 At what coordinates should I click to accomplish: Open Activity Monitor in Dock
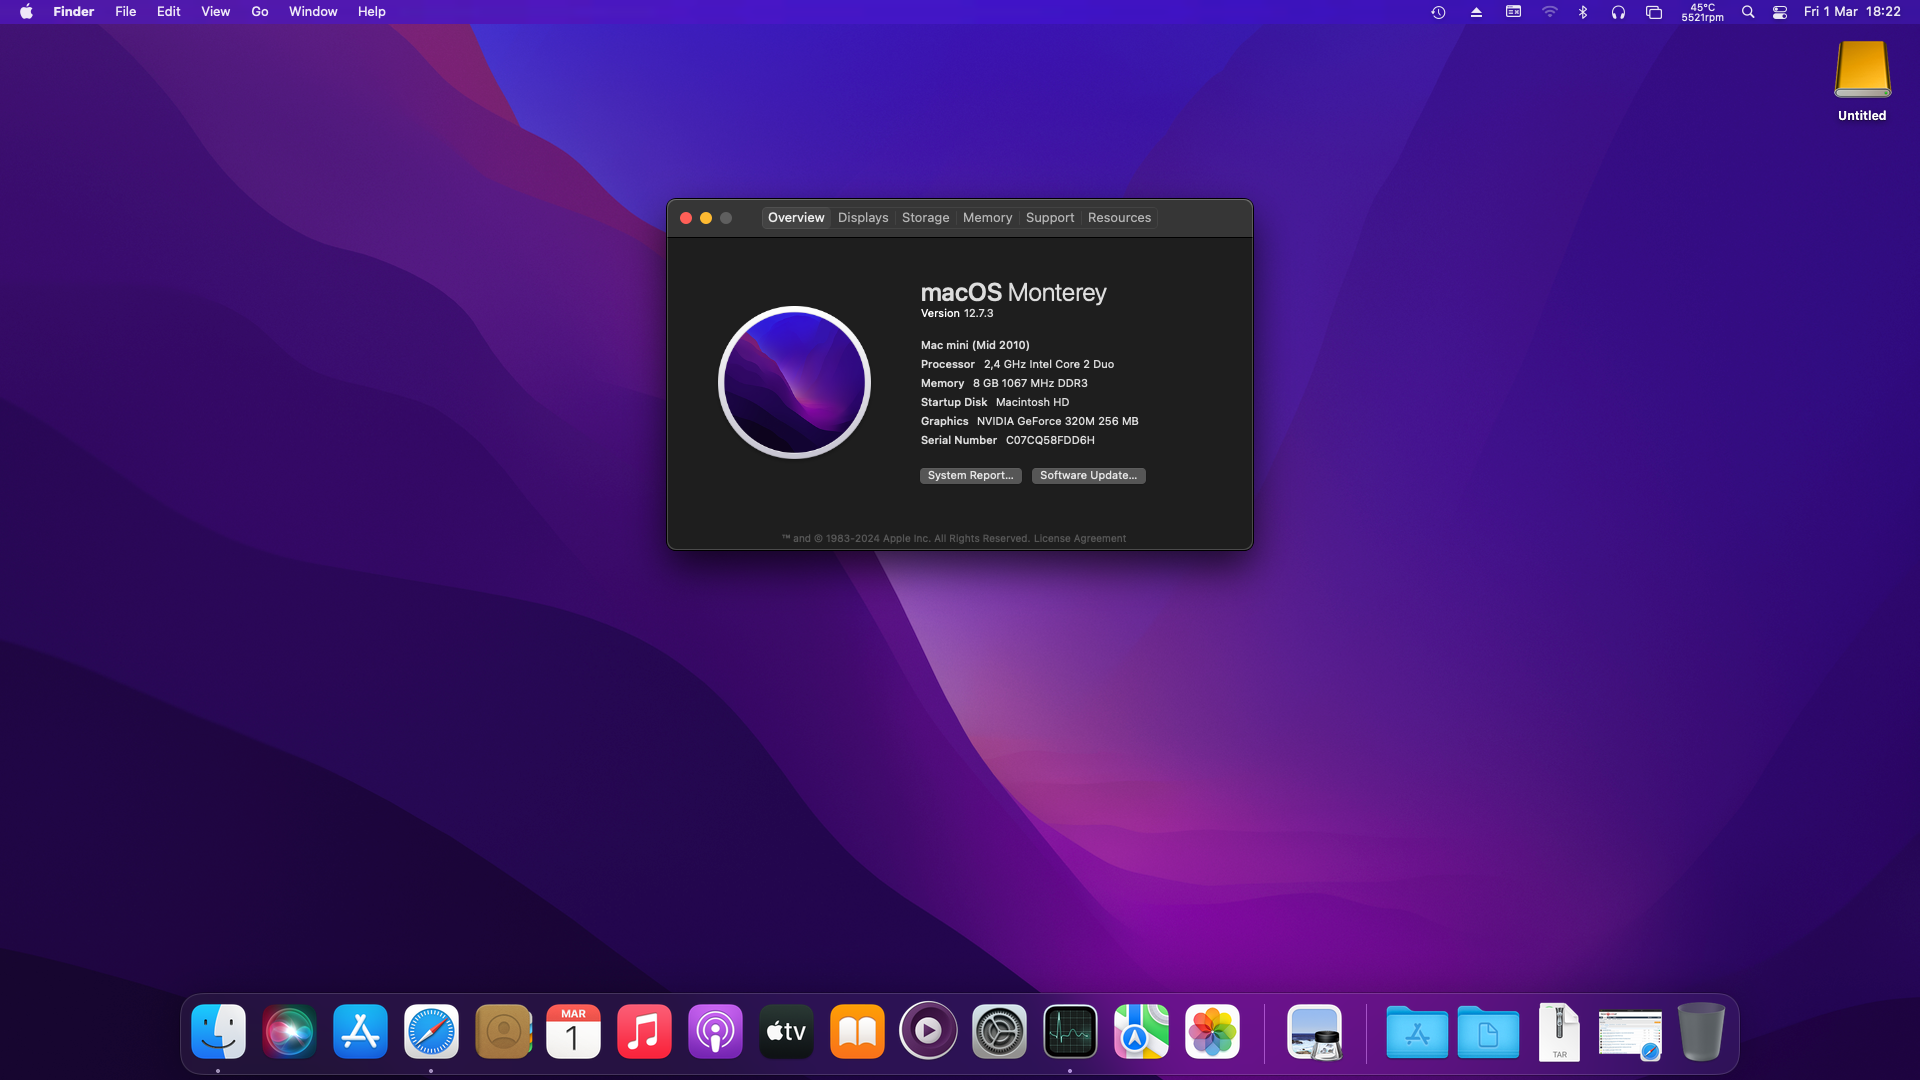tap(1070, 1031)
